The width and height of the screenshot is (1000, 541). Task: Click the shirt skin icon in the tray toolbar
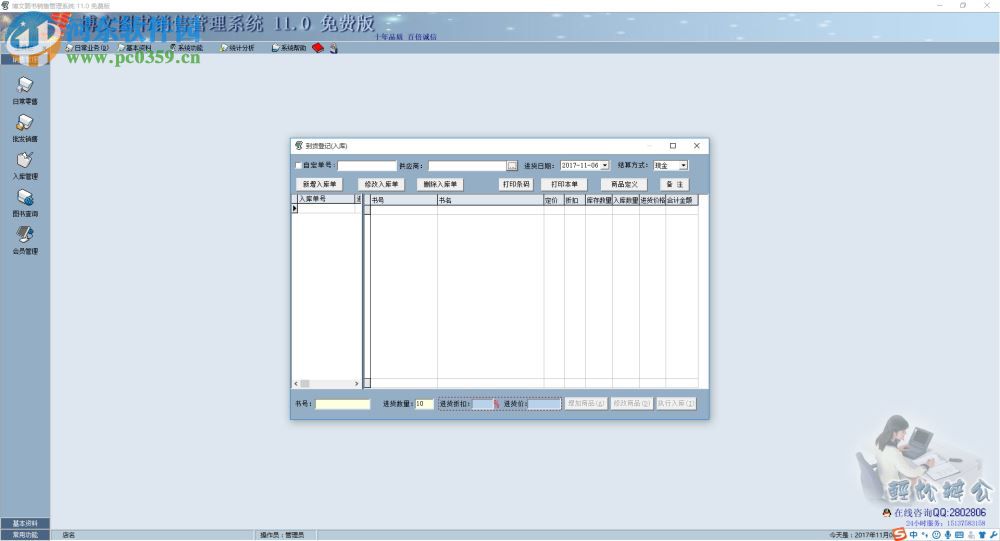(982, 535)
